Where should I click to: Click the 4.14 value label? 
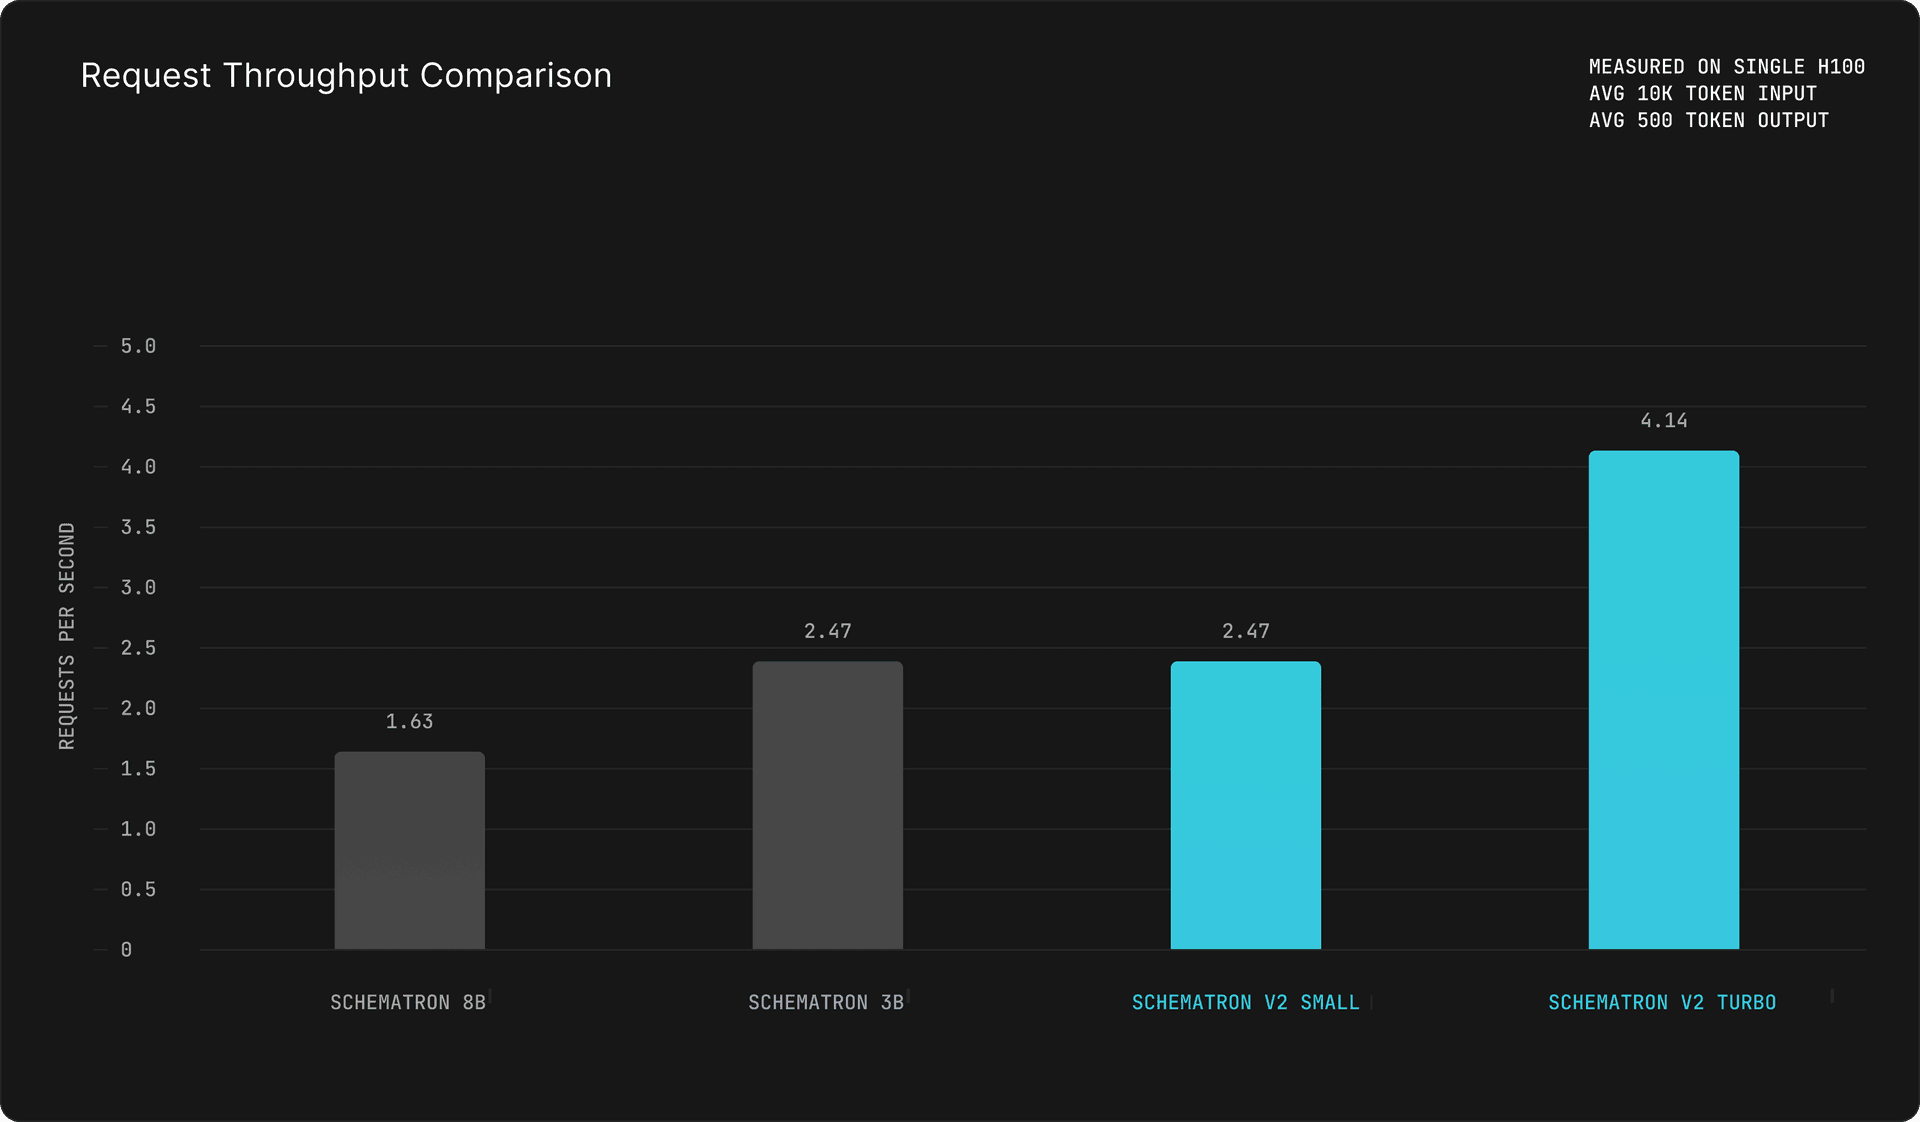click(x=1663, y=420)
